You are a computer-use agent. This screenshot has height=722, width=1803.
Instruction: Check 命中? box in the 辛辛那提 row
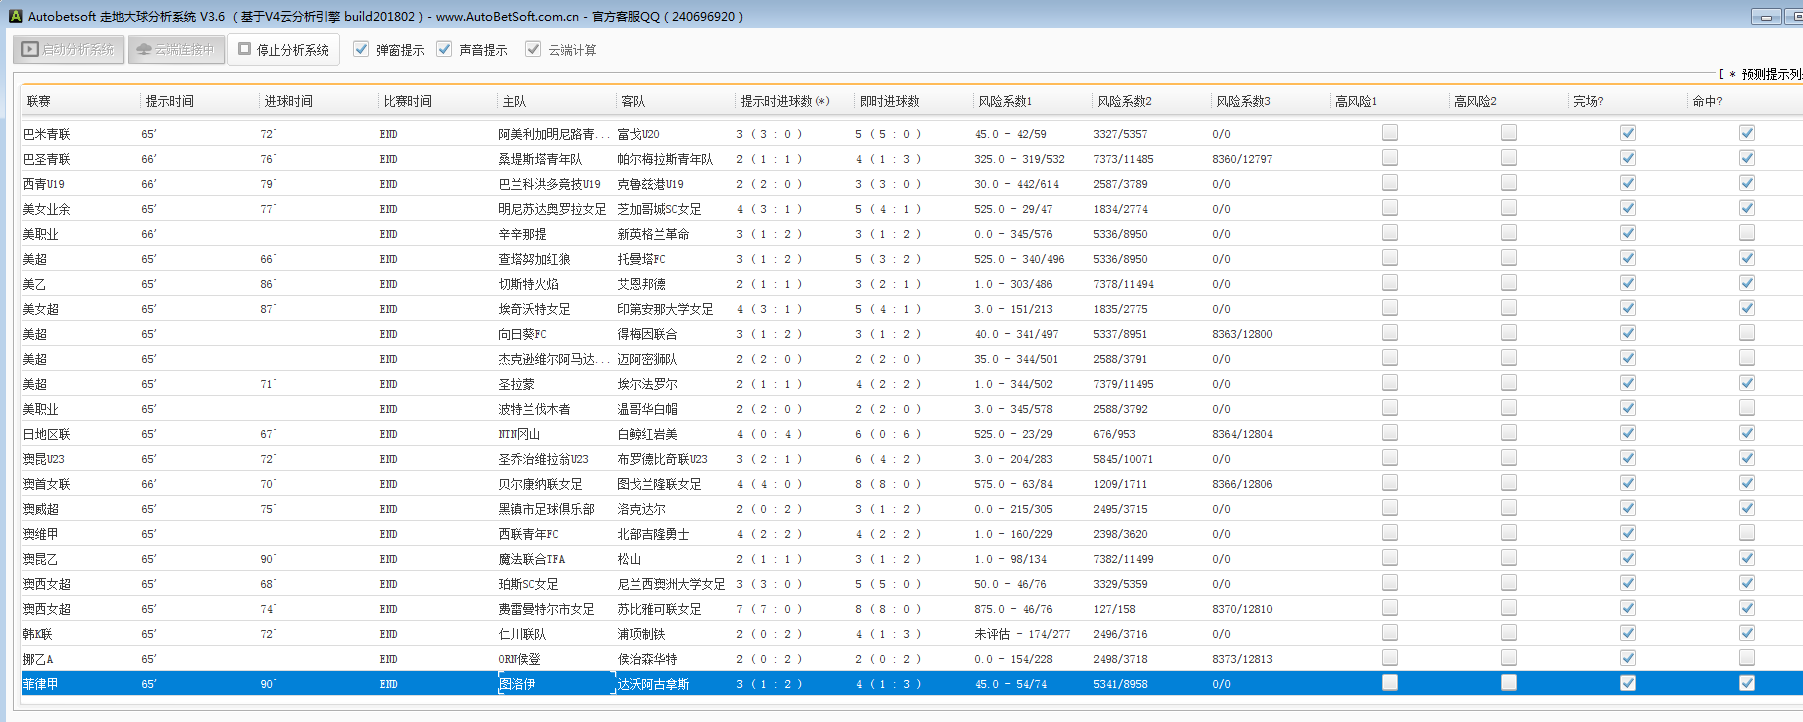tap(1746, 233)
